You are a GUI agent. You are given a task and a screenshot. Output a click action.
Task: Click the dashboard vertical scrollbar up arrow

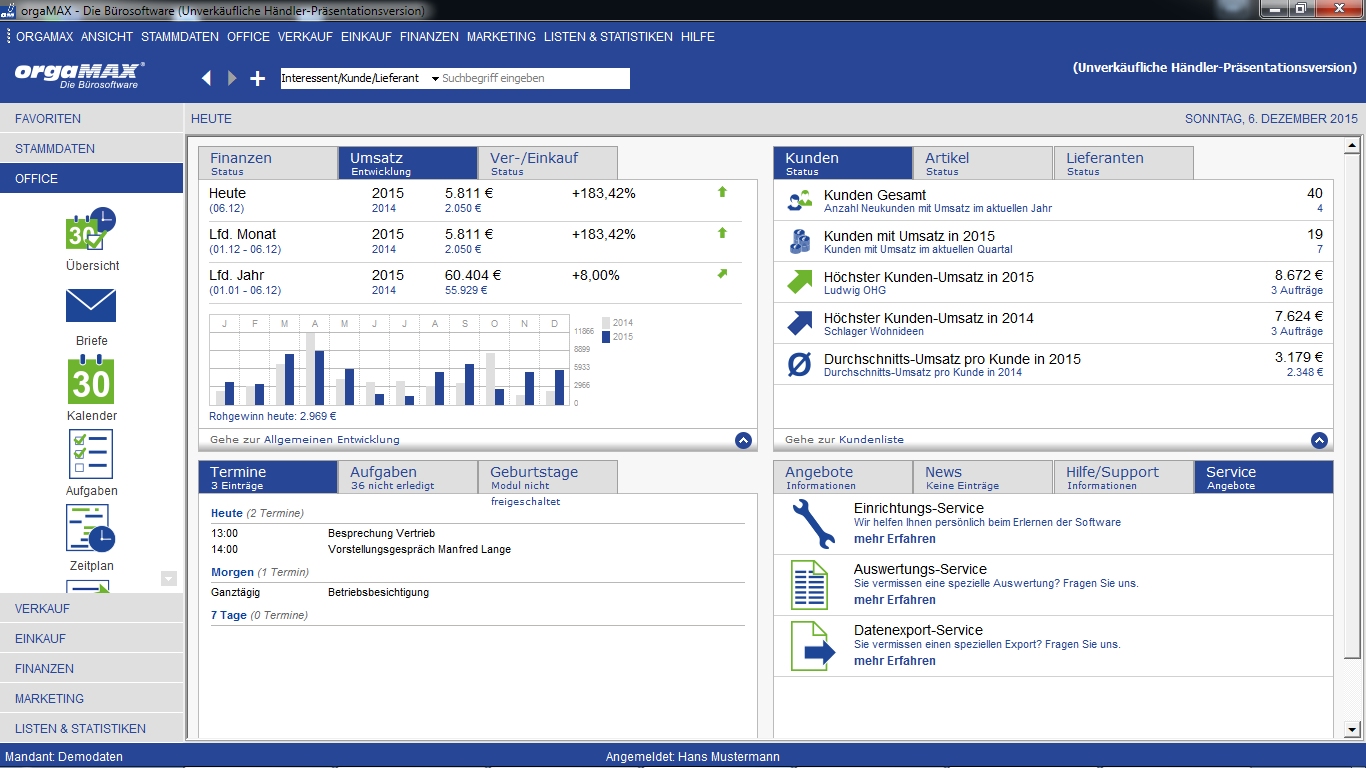[1352, 145]
